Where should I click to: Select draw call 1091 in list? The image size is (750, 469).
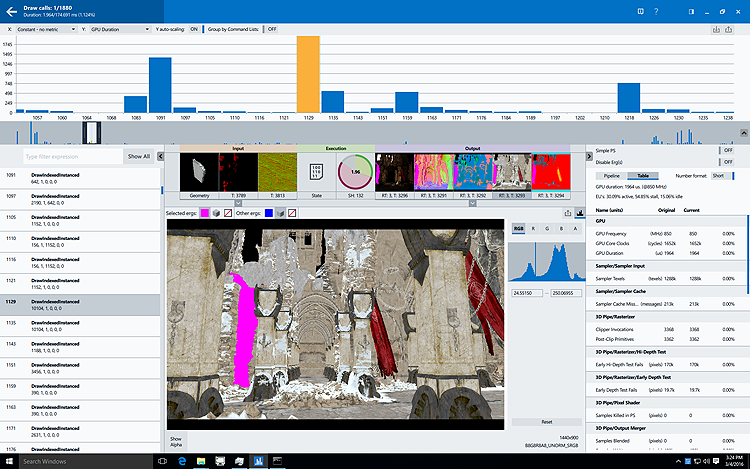(80, 178)
